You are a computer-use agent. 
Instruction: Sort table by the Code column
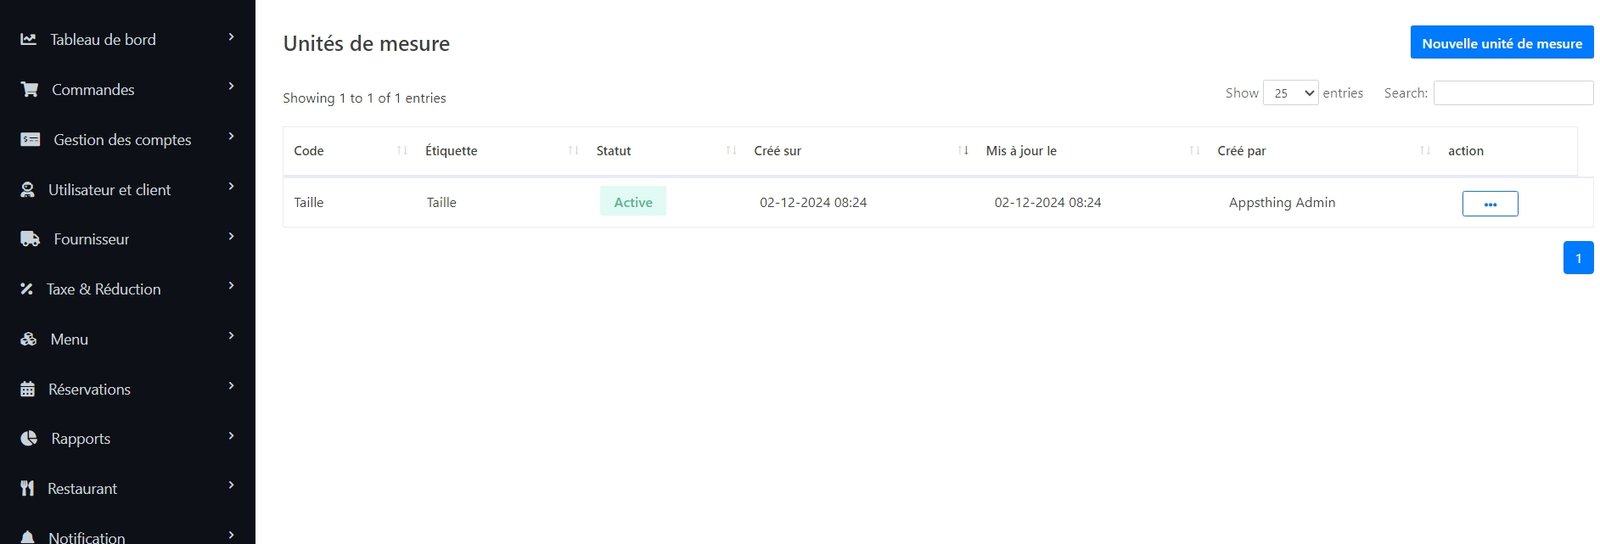[309, 151]
